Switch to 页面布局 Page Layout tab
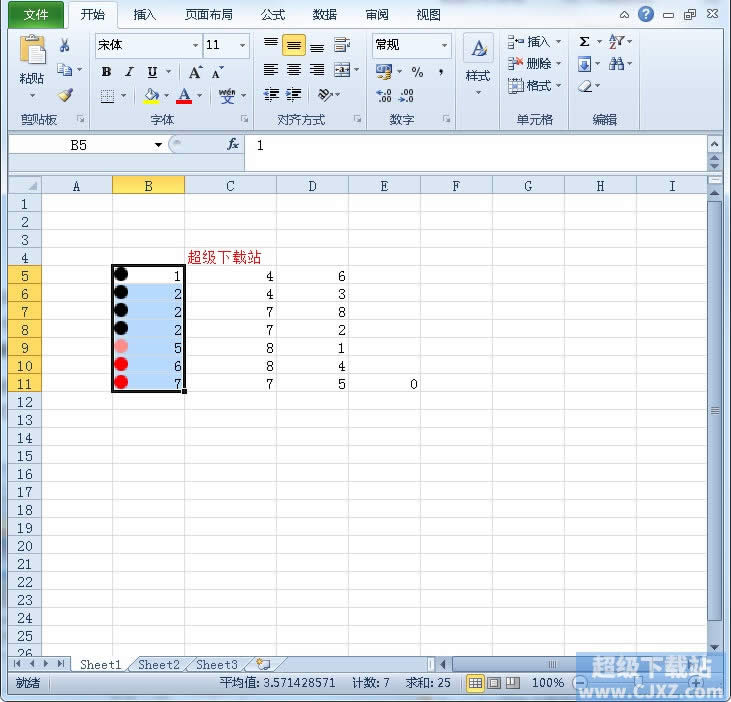Screen dimensions: 731x702 [208, 15]
